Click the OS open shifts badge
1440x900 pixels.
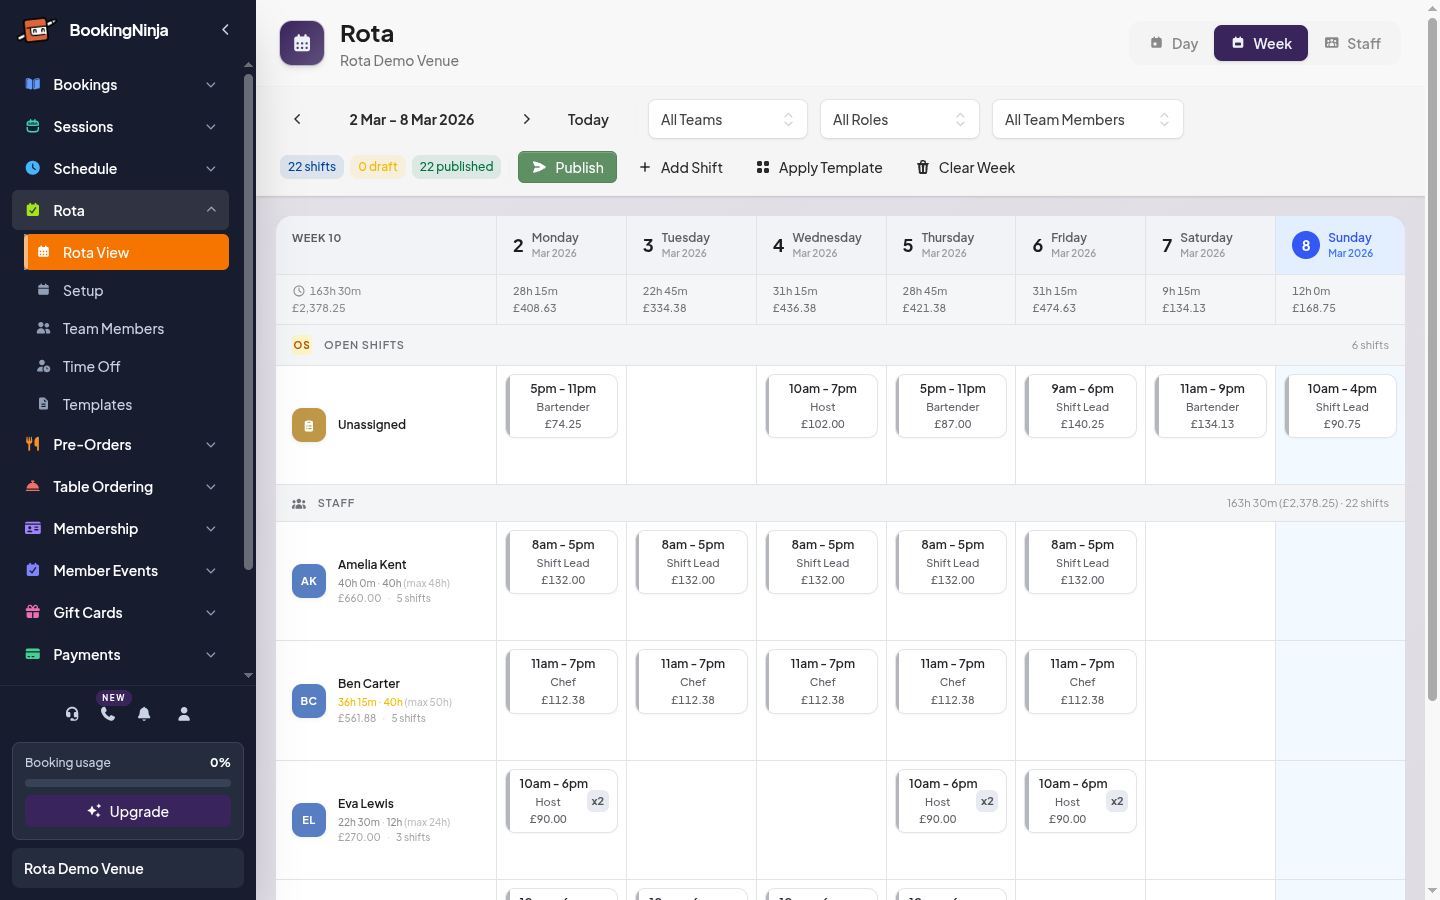click(301, 345)
